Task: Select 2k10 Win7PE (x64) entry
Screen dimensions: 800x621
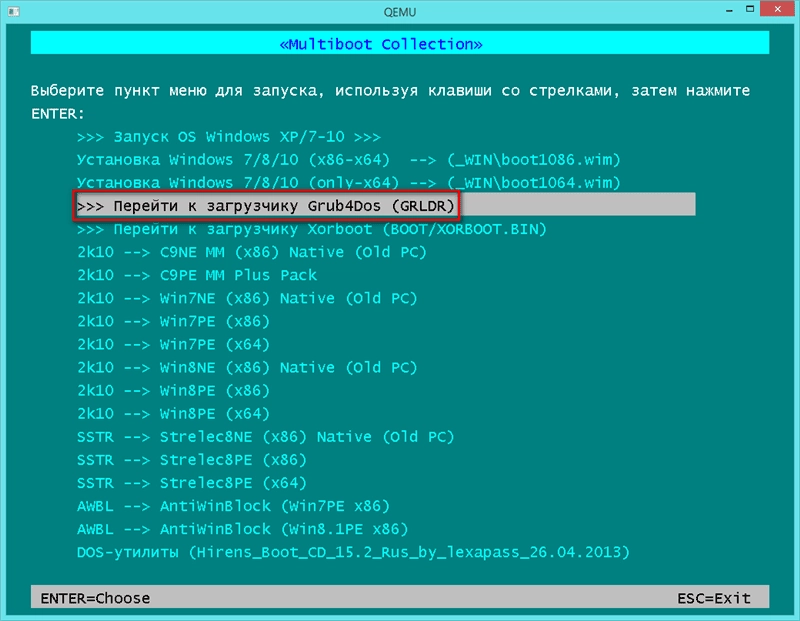Action: click(x=173, y=344)
